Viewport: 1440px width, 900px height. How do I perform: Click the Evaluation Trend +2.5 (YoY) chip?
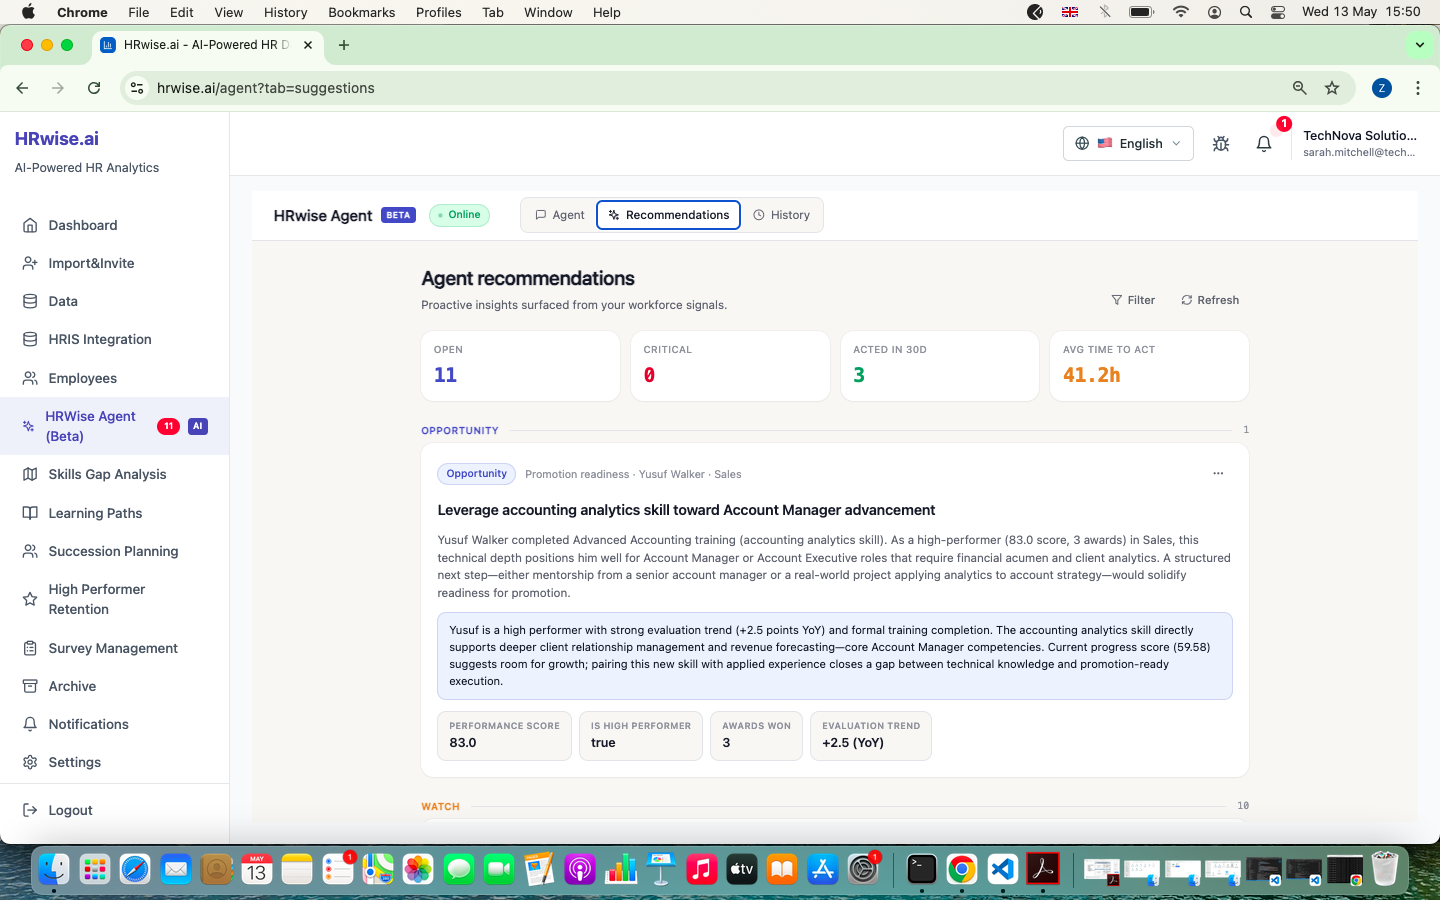coord(871,736)
